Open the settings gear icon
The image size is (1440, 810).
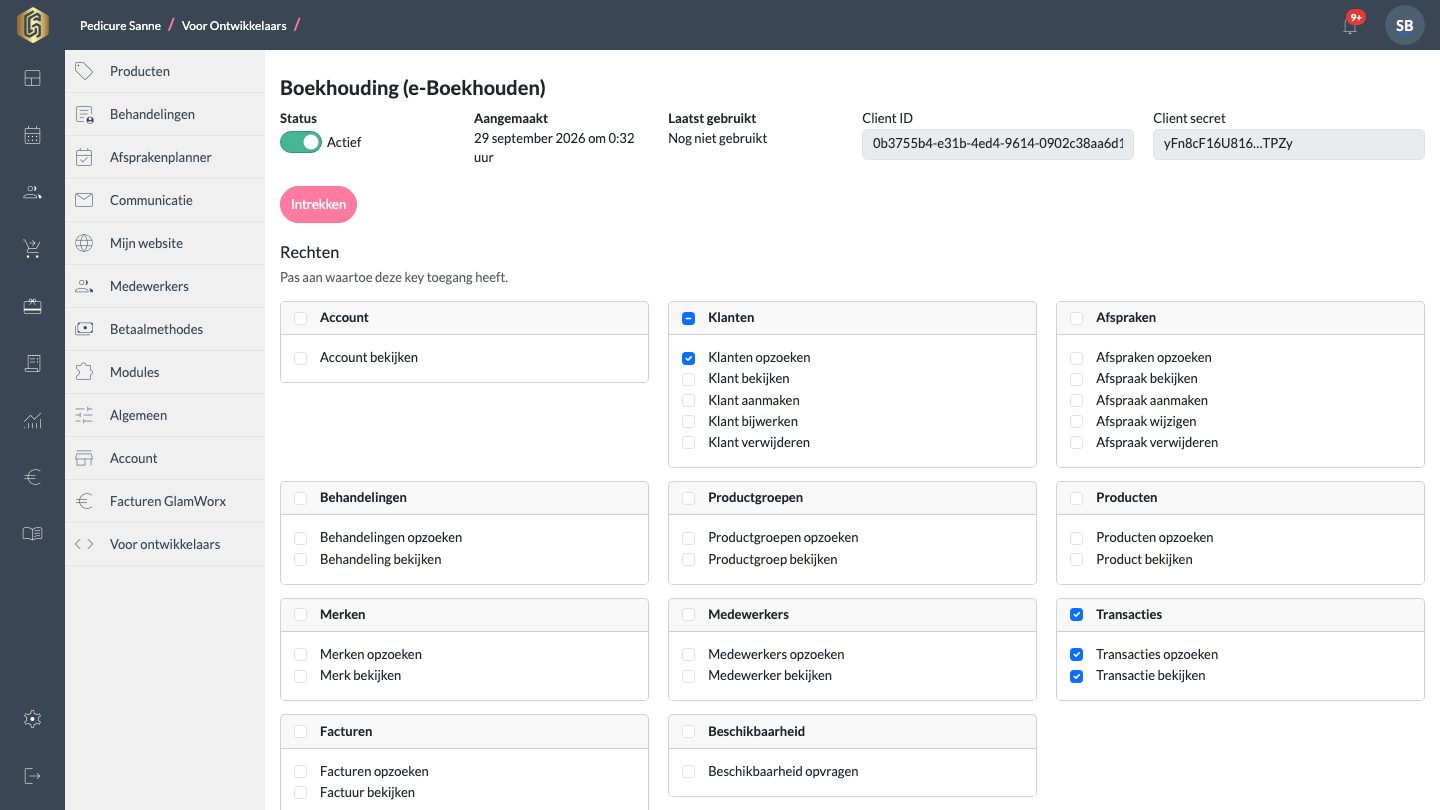[32, 719]
